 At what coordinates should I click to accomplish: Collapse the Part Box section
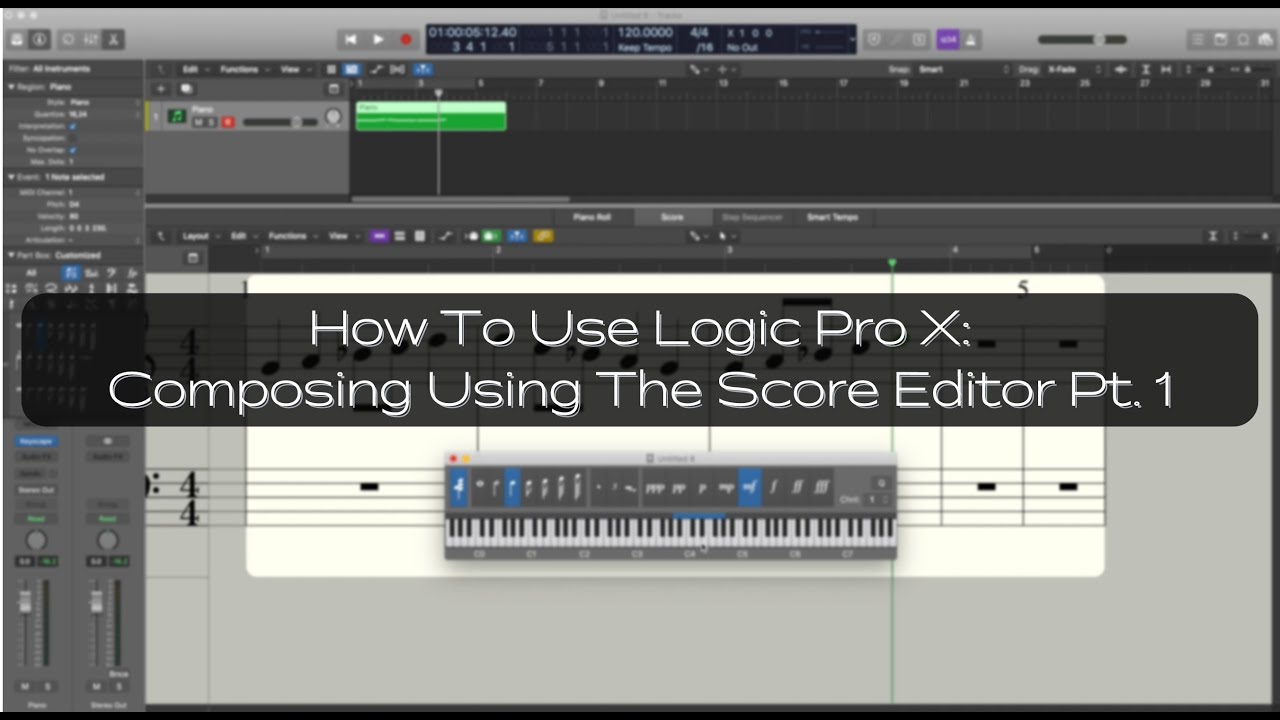tap(12, 255)
